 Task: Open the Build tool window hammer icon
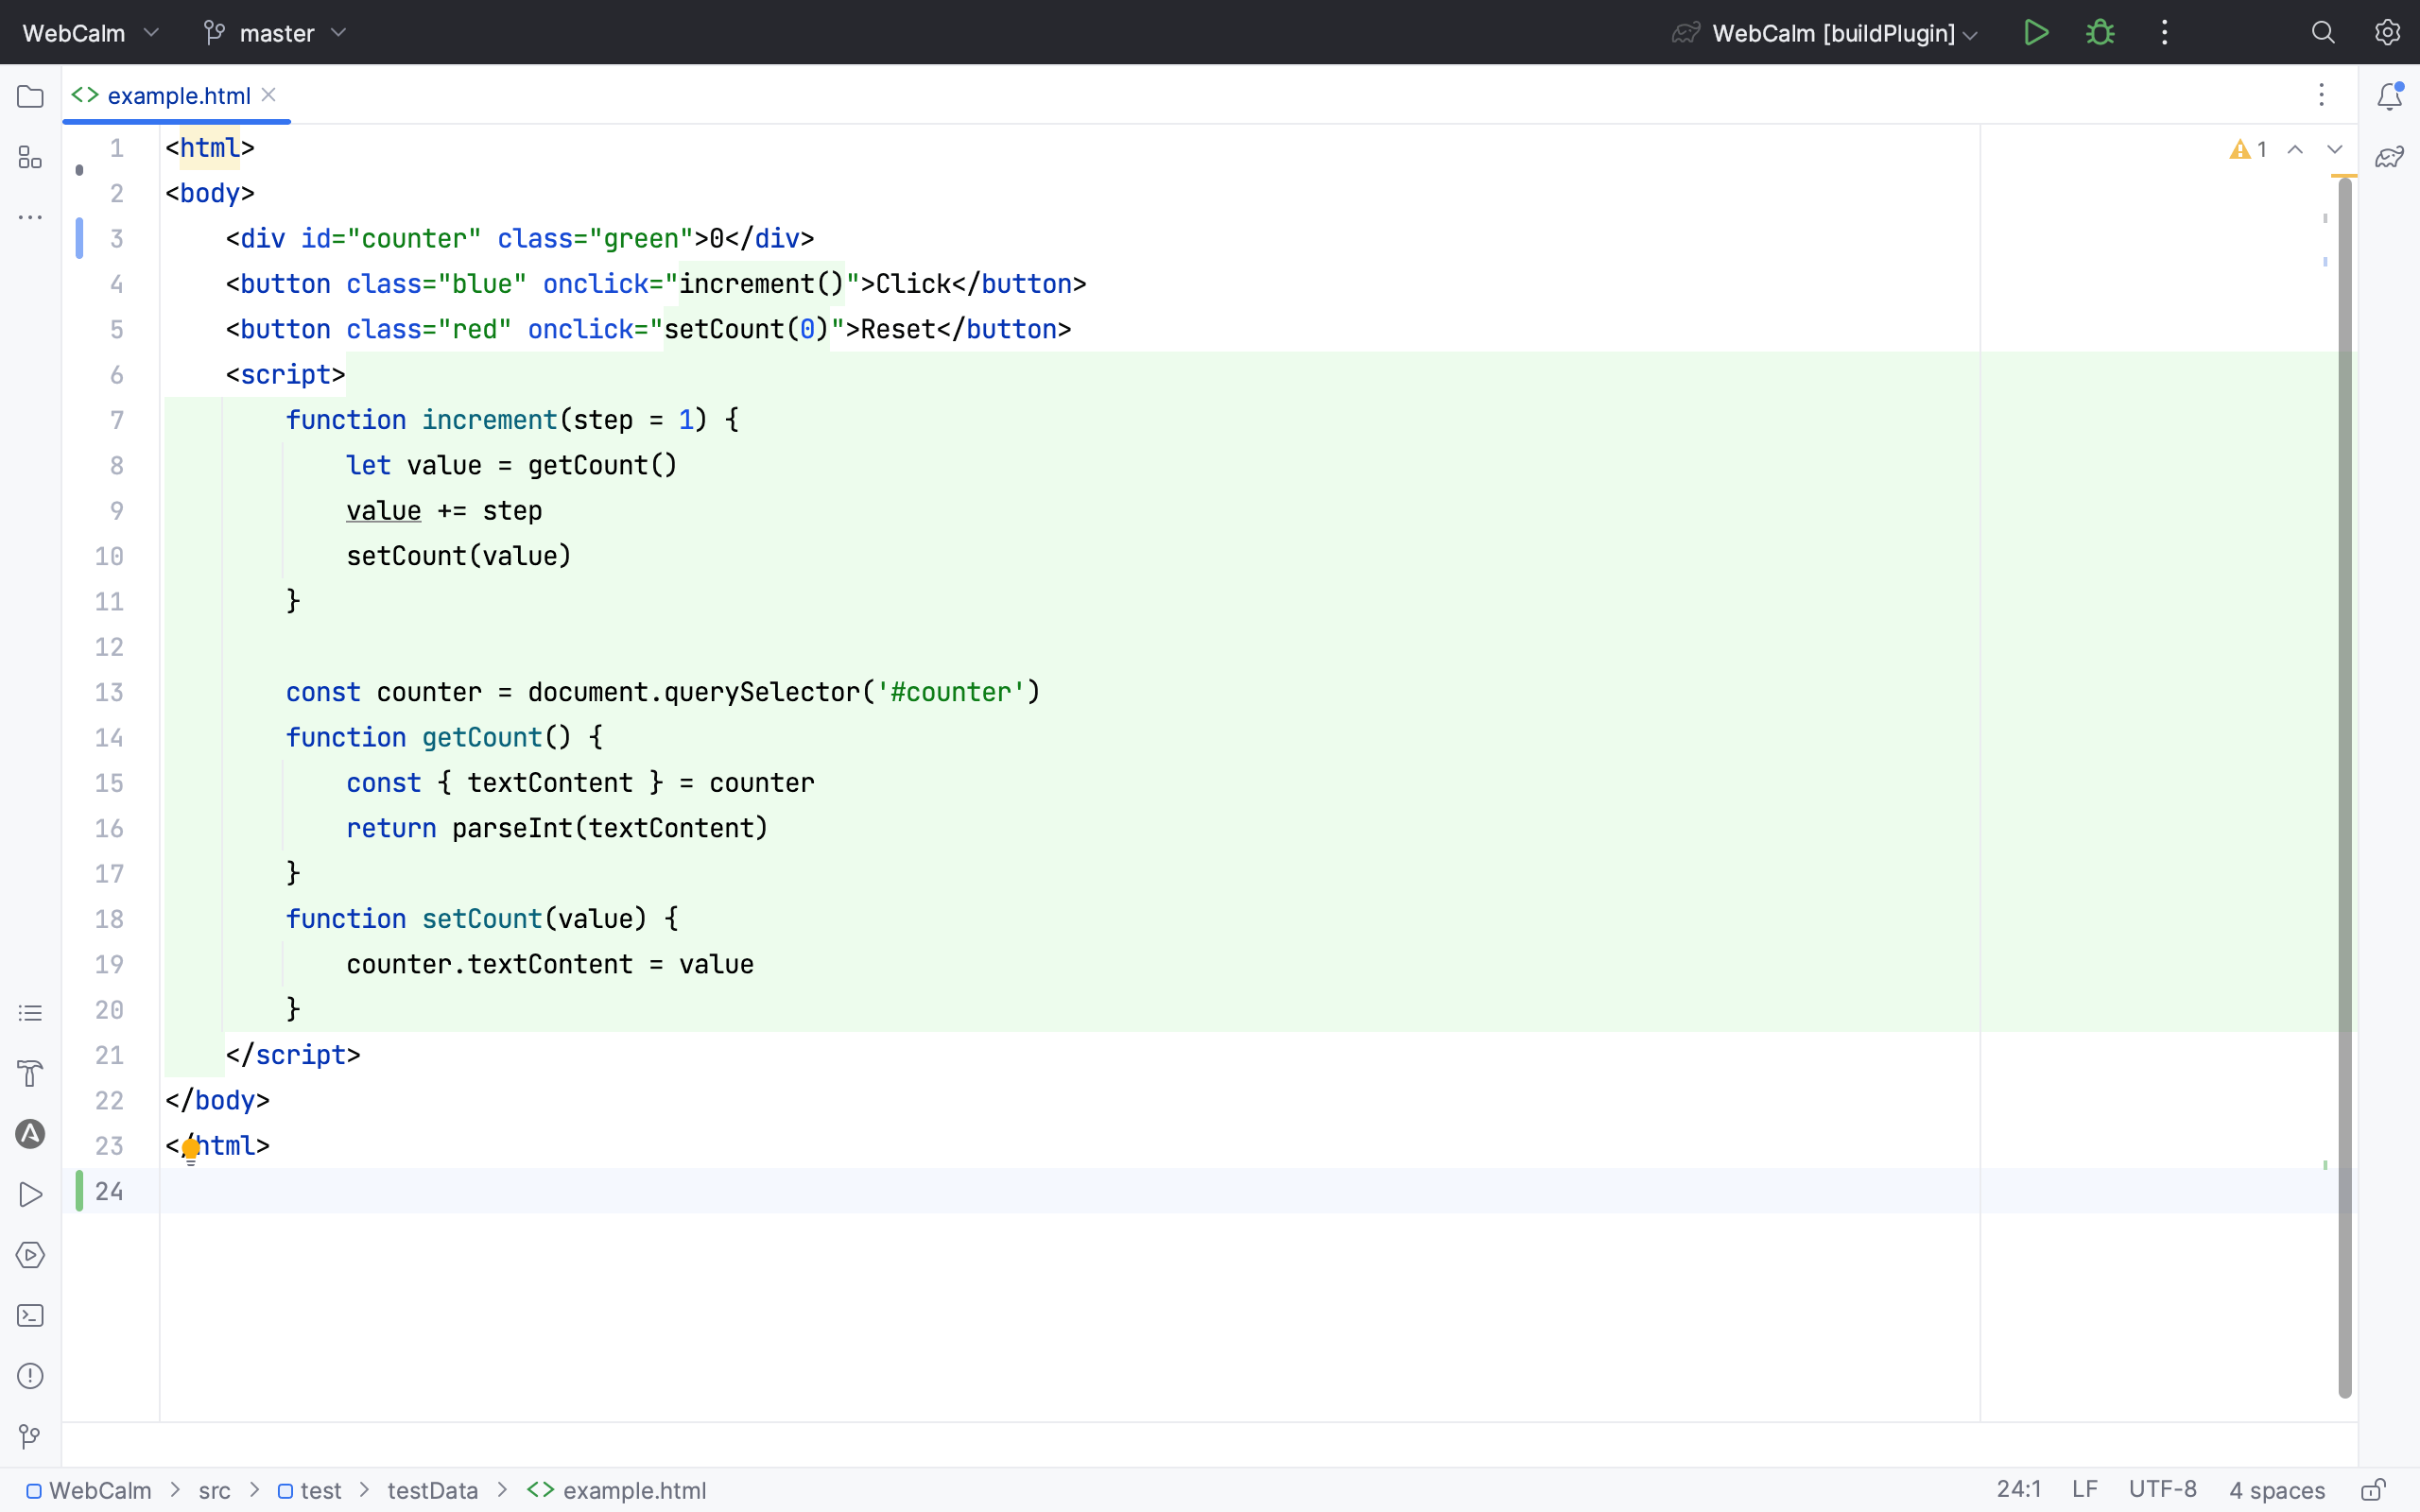[x=30, y=1073]
